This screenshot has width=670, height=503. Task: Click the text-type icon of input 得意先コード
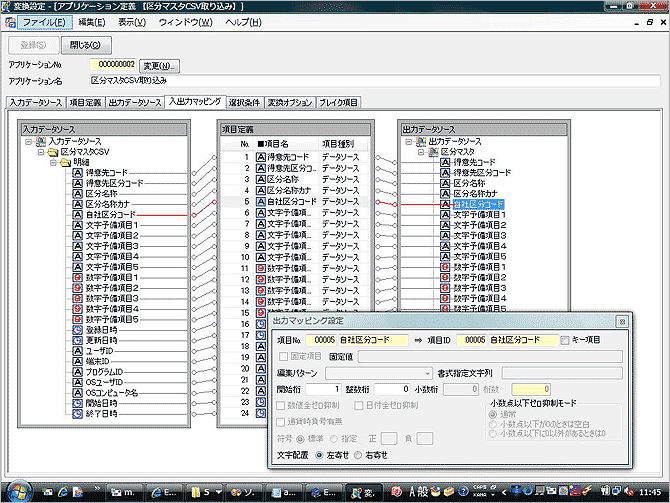pyautogui.click(x=77, y=173)
